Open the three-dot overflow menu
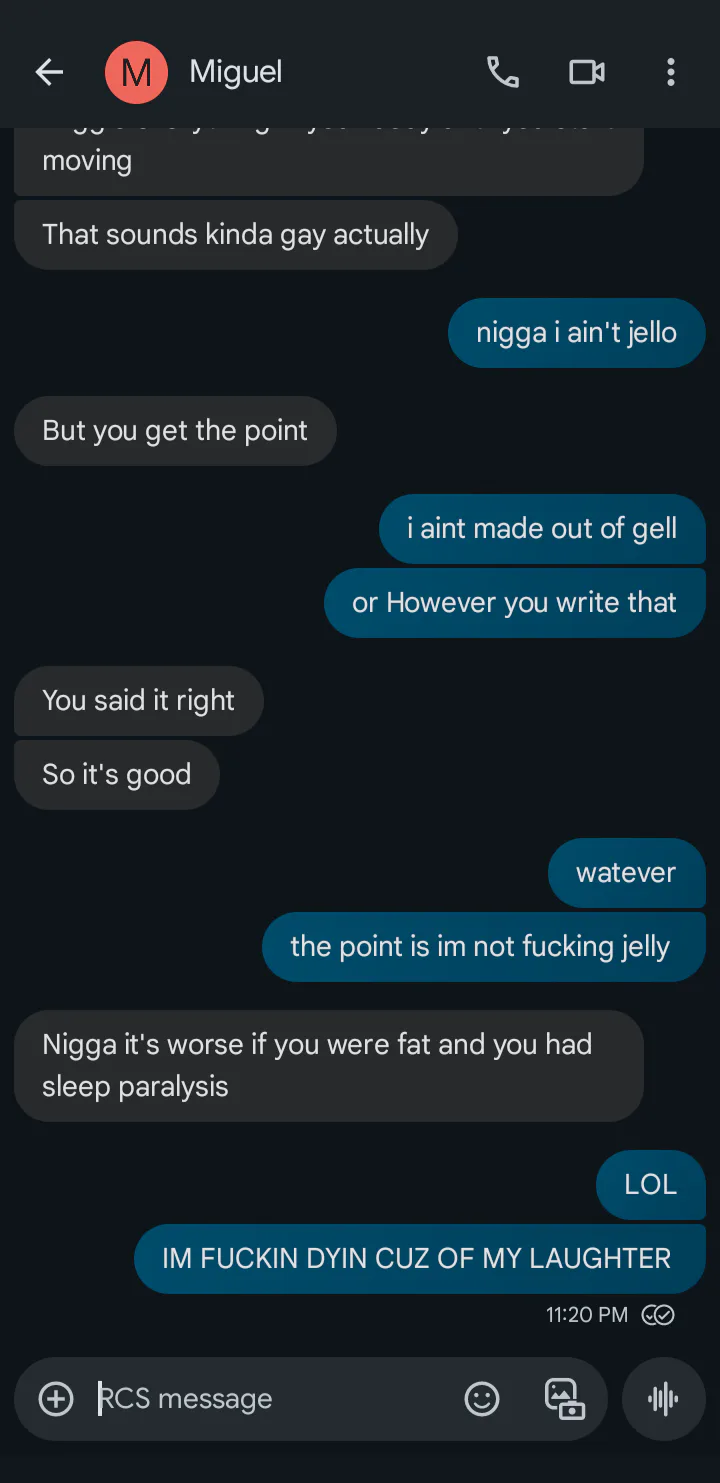Viewport: 720px width, 1483px height. [670, 72]
